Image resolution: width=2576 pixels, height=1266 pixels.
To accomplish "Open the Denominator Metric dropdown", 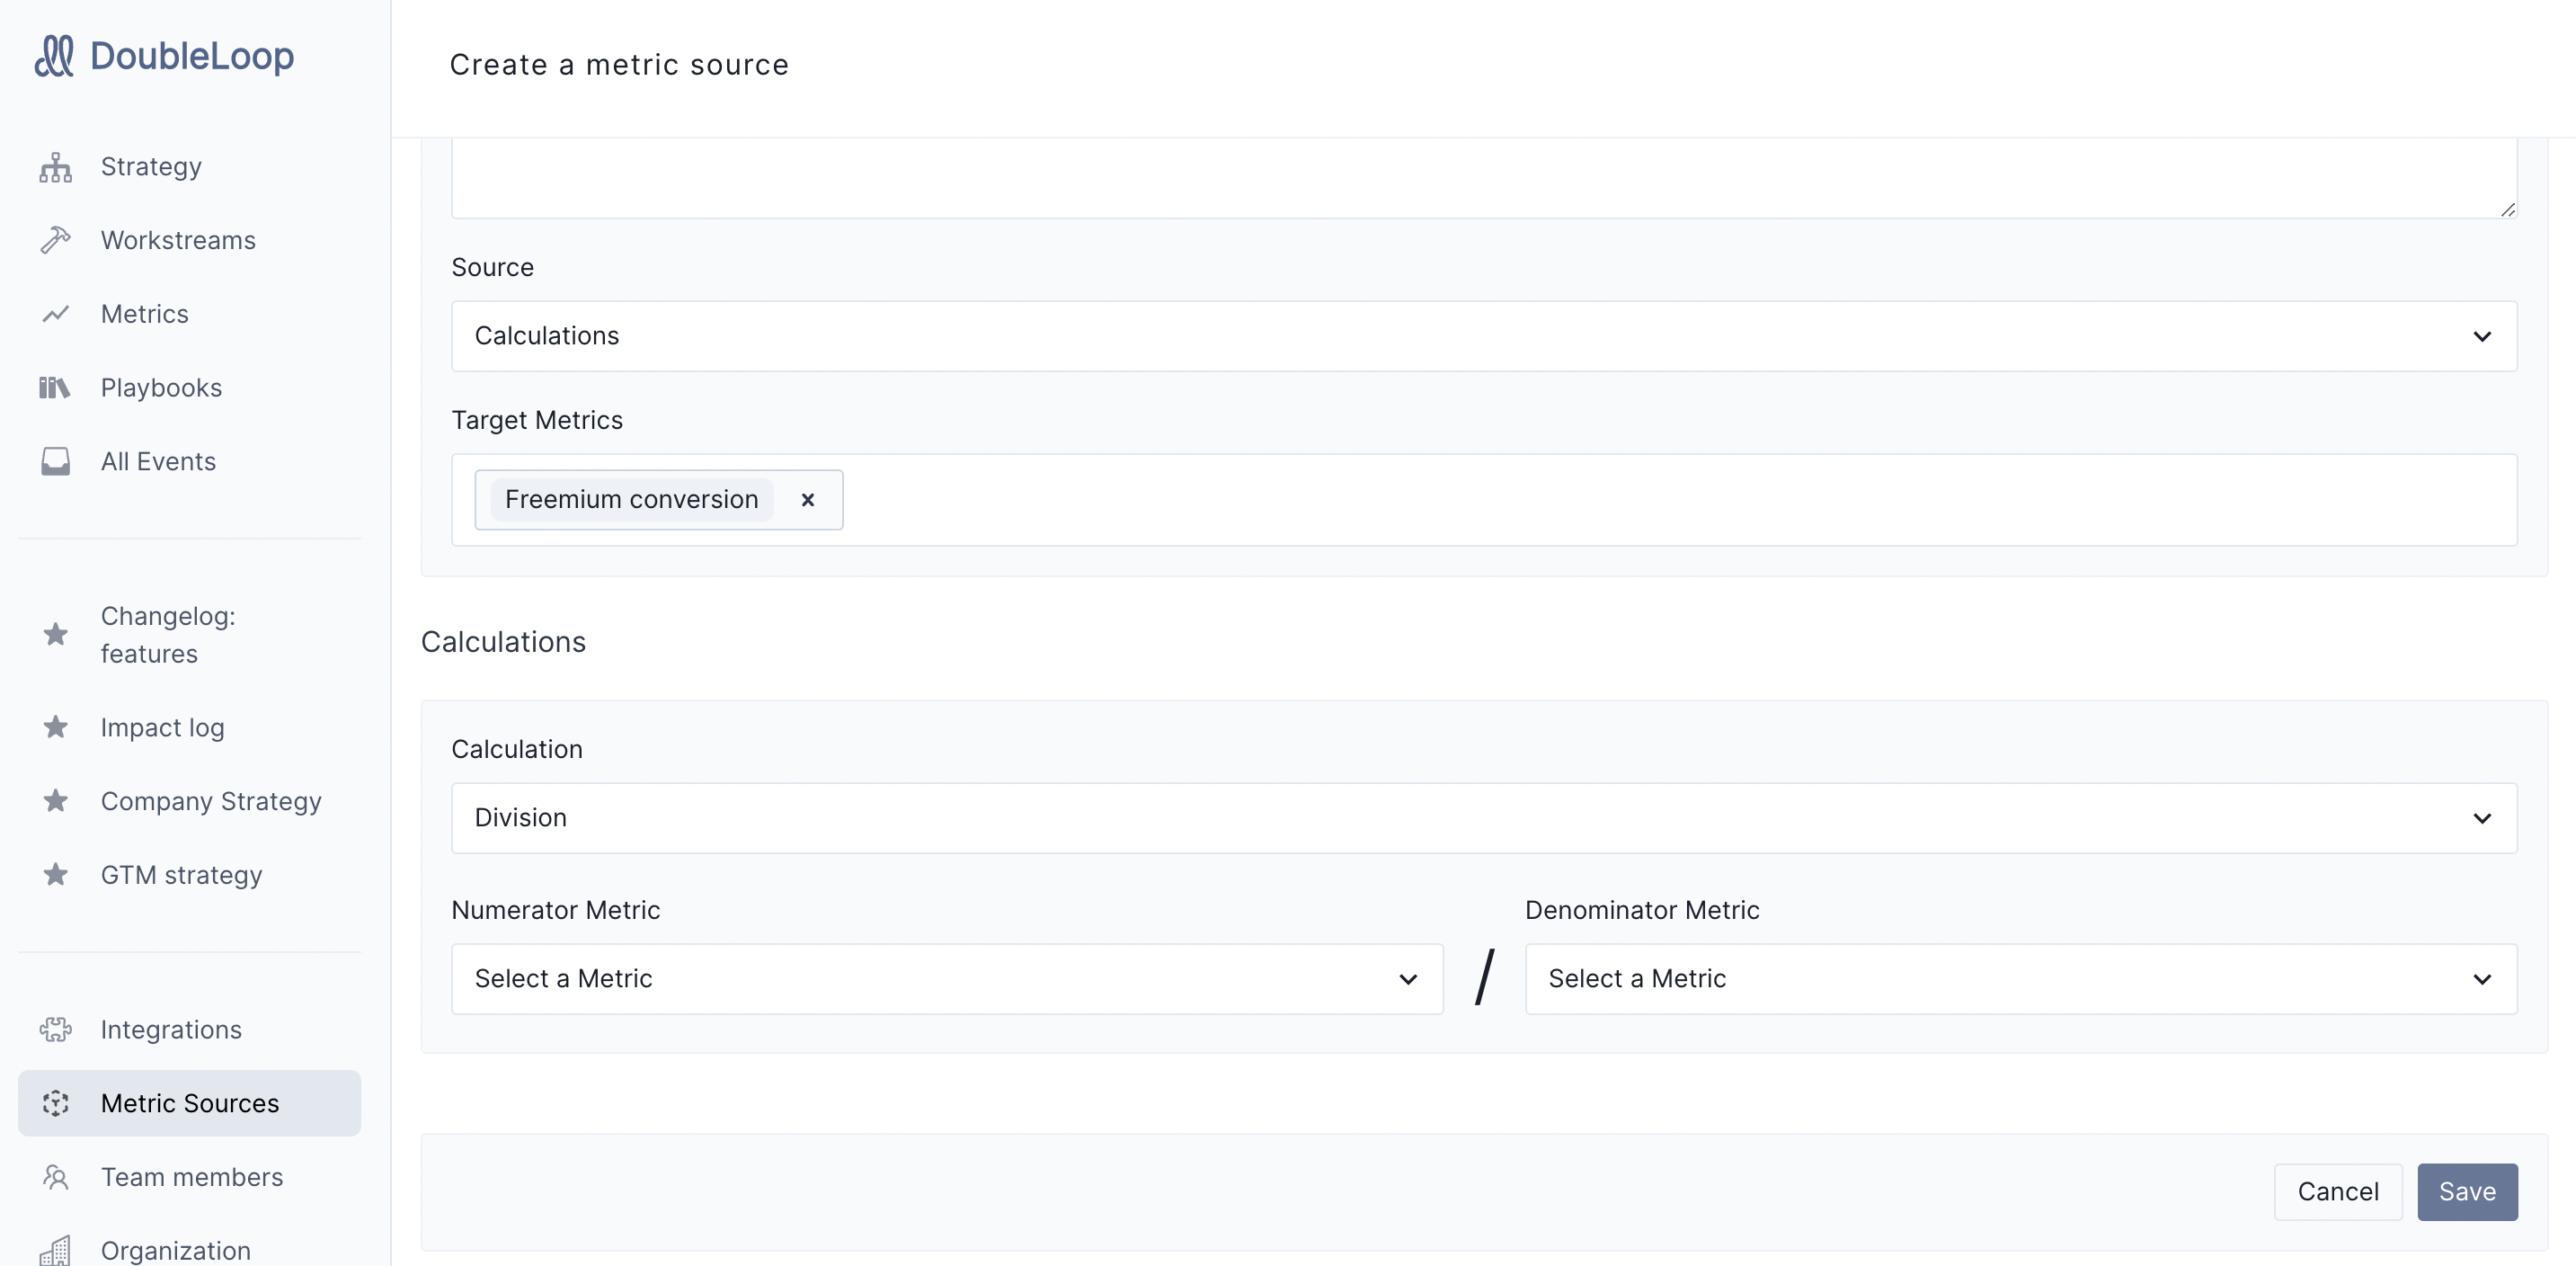I will coord(2021,979).
